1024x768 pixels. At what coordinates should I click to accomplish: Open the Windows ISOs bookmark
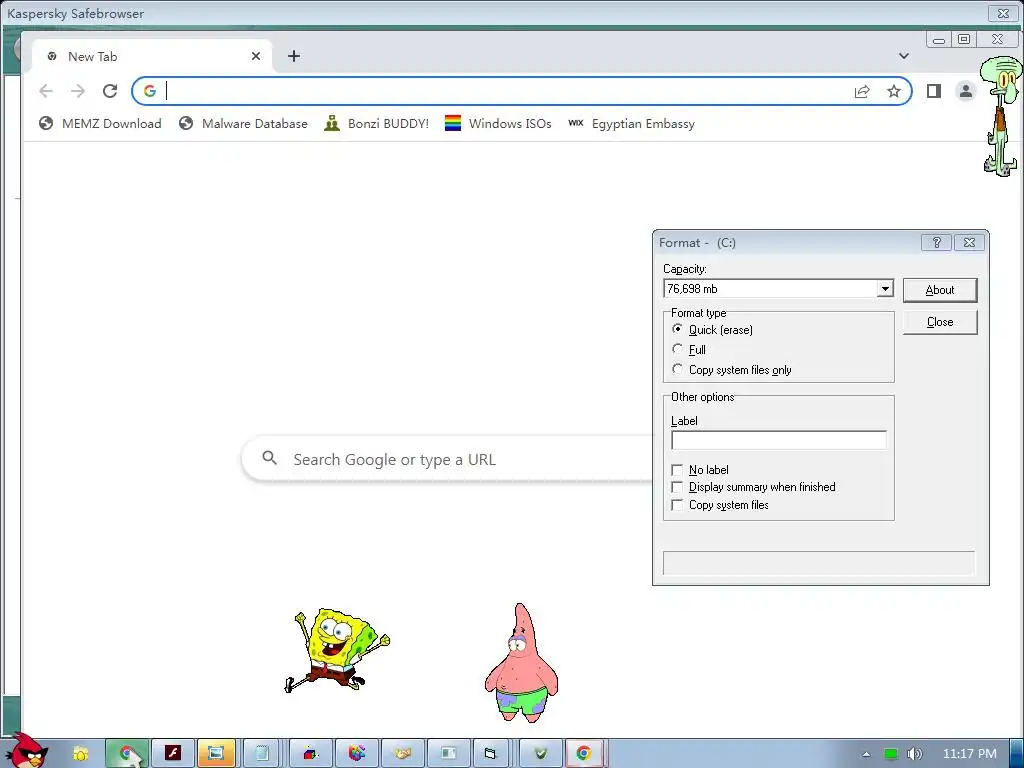498,123
